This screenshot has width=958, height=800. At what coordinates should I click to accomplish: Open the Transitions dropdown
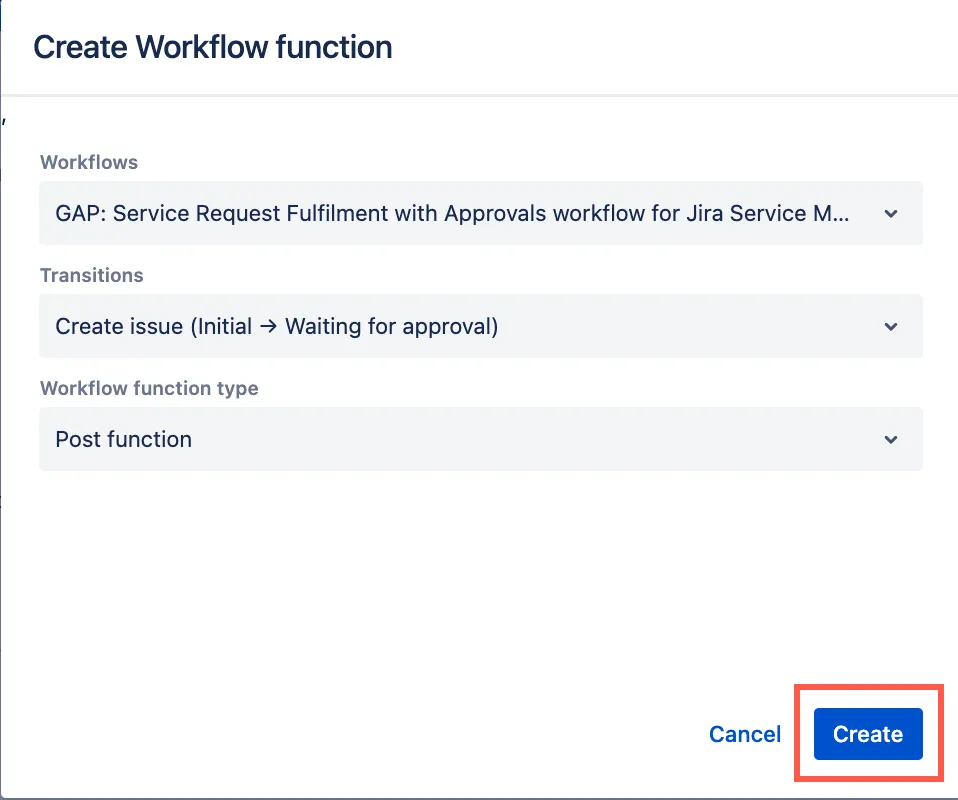point(481,326)
